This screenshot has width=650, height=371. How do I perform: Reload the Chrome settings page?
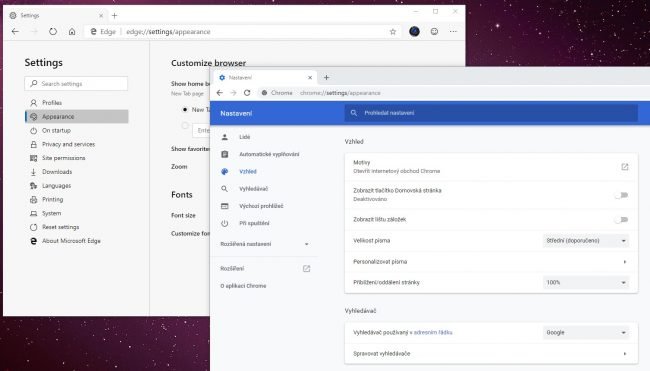[247, 93]
